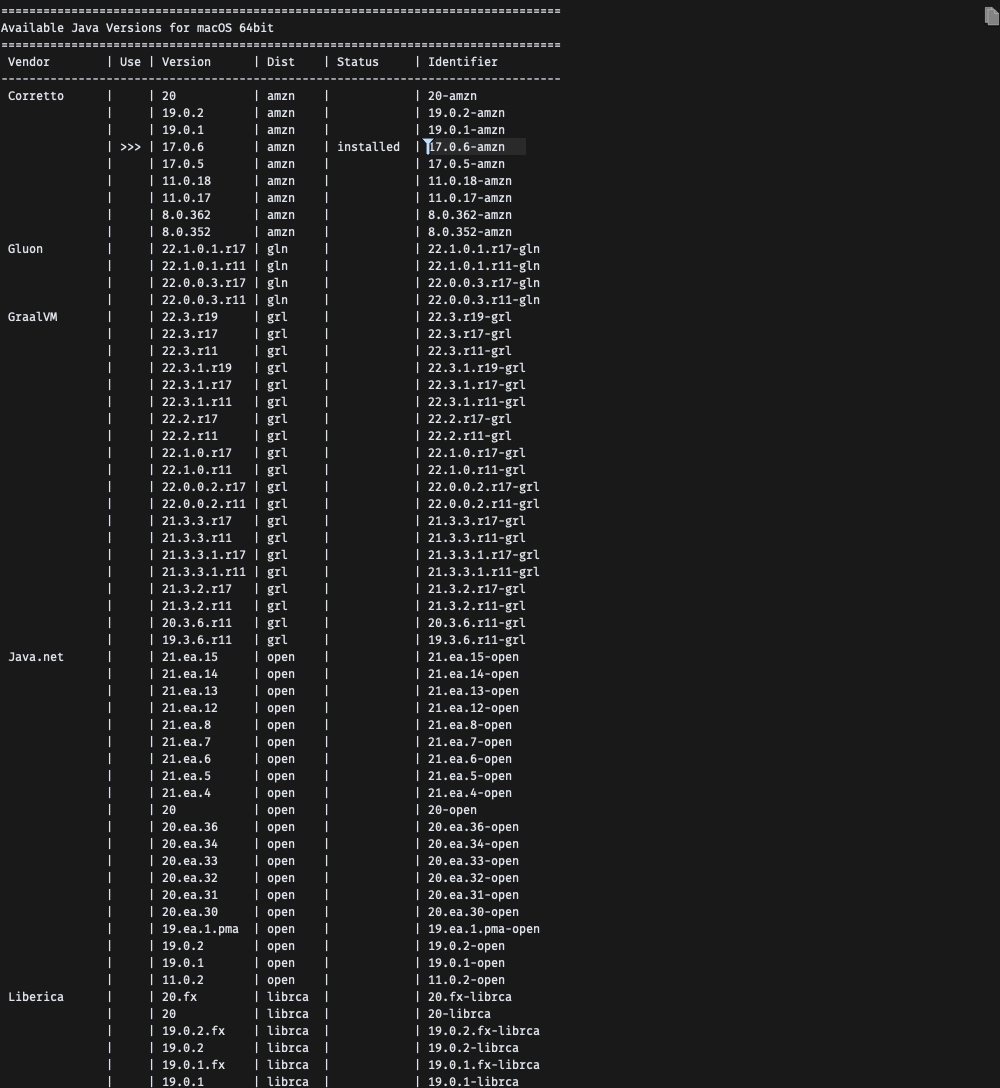1000x1088 pixels.
Task: Click identifier 20-open
Action: coord(452,810)
